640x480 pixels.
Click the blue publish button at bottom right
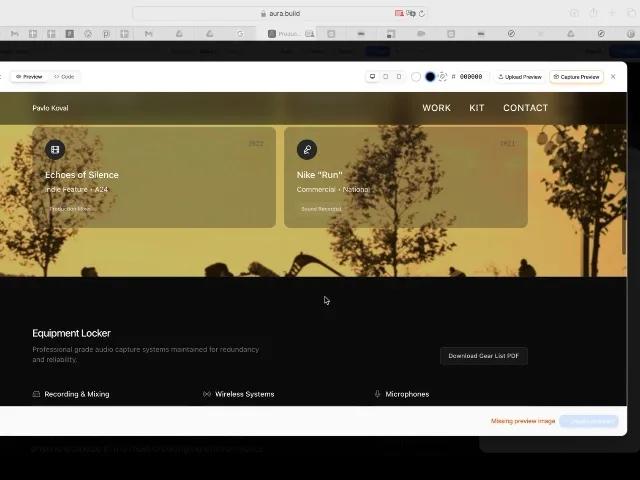589,421
